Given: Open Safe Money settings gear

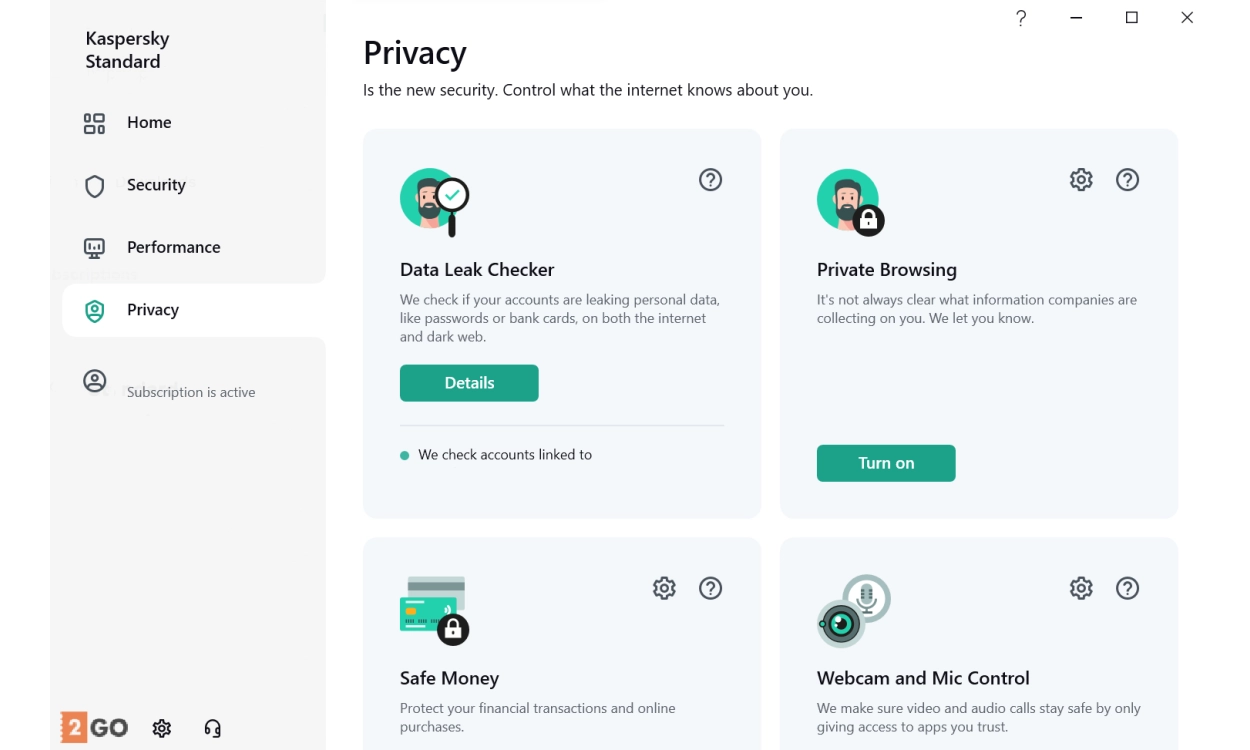Looking at the screenshot, I should point(664,588).
